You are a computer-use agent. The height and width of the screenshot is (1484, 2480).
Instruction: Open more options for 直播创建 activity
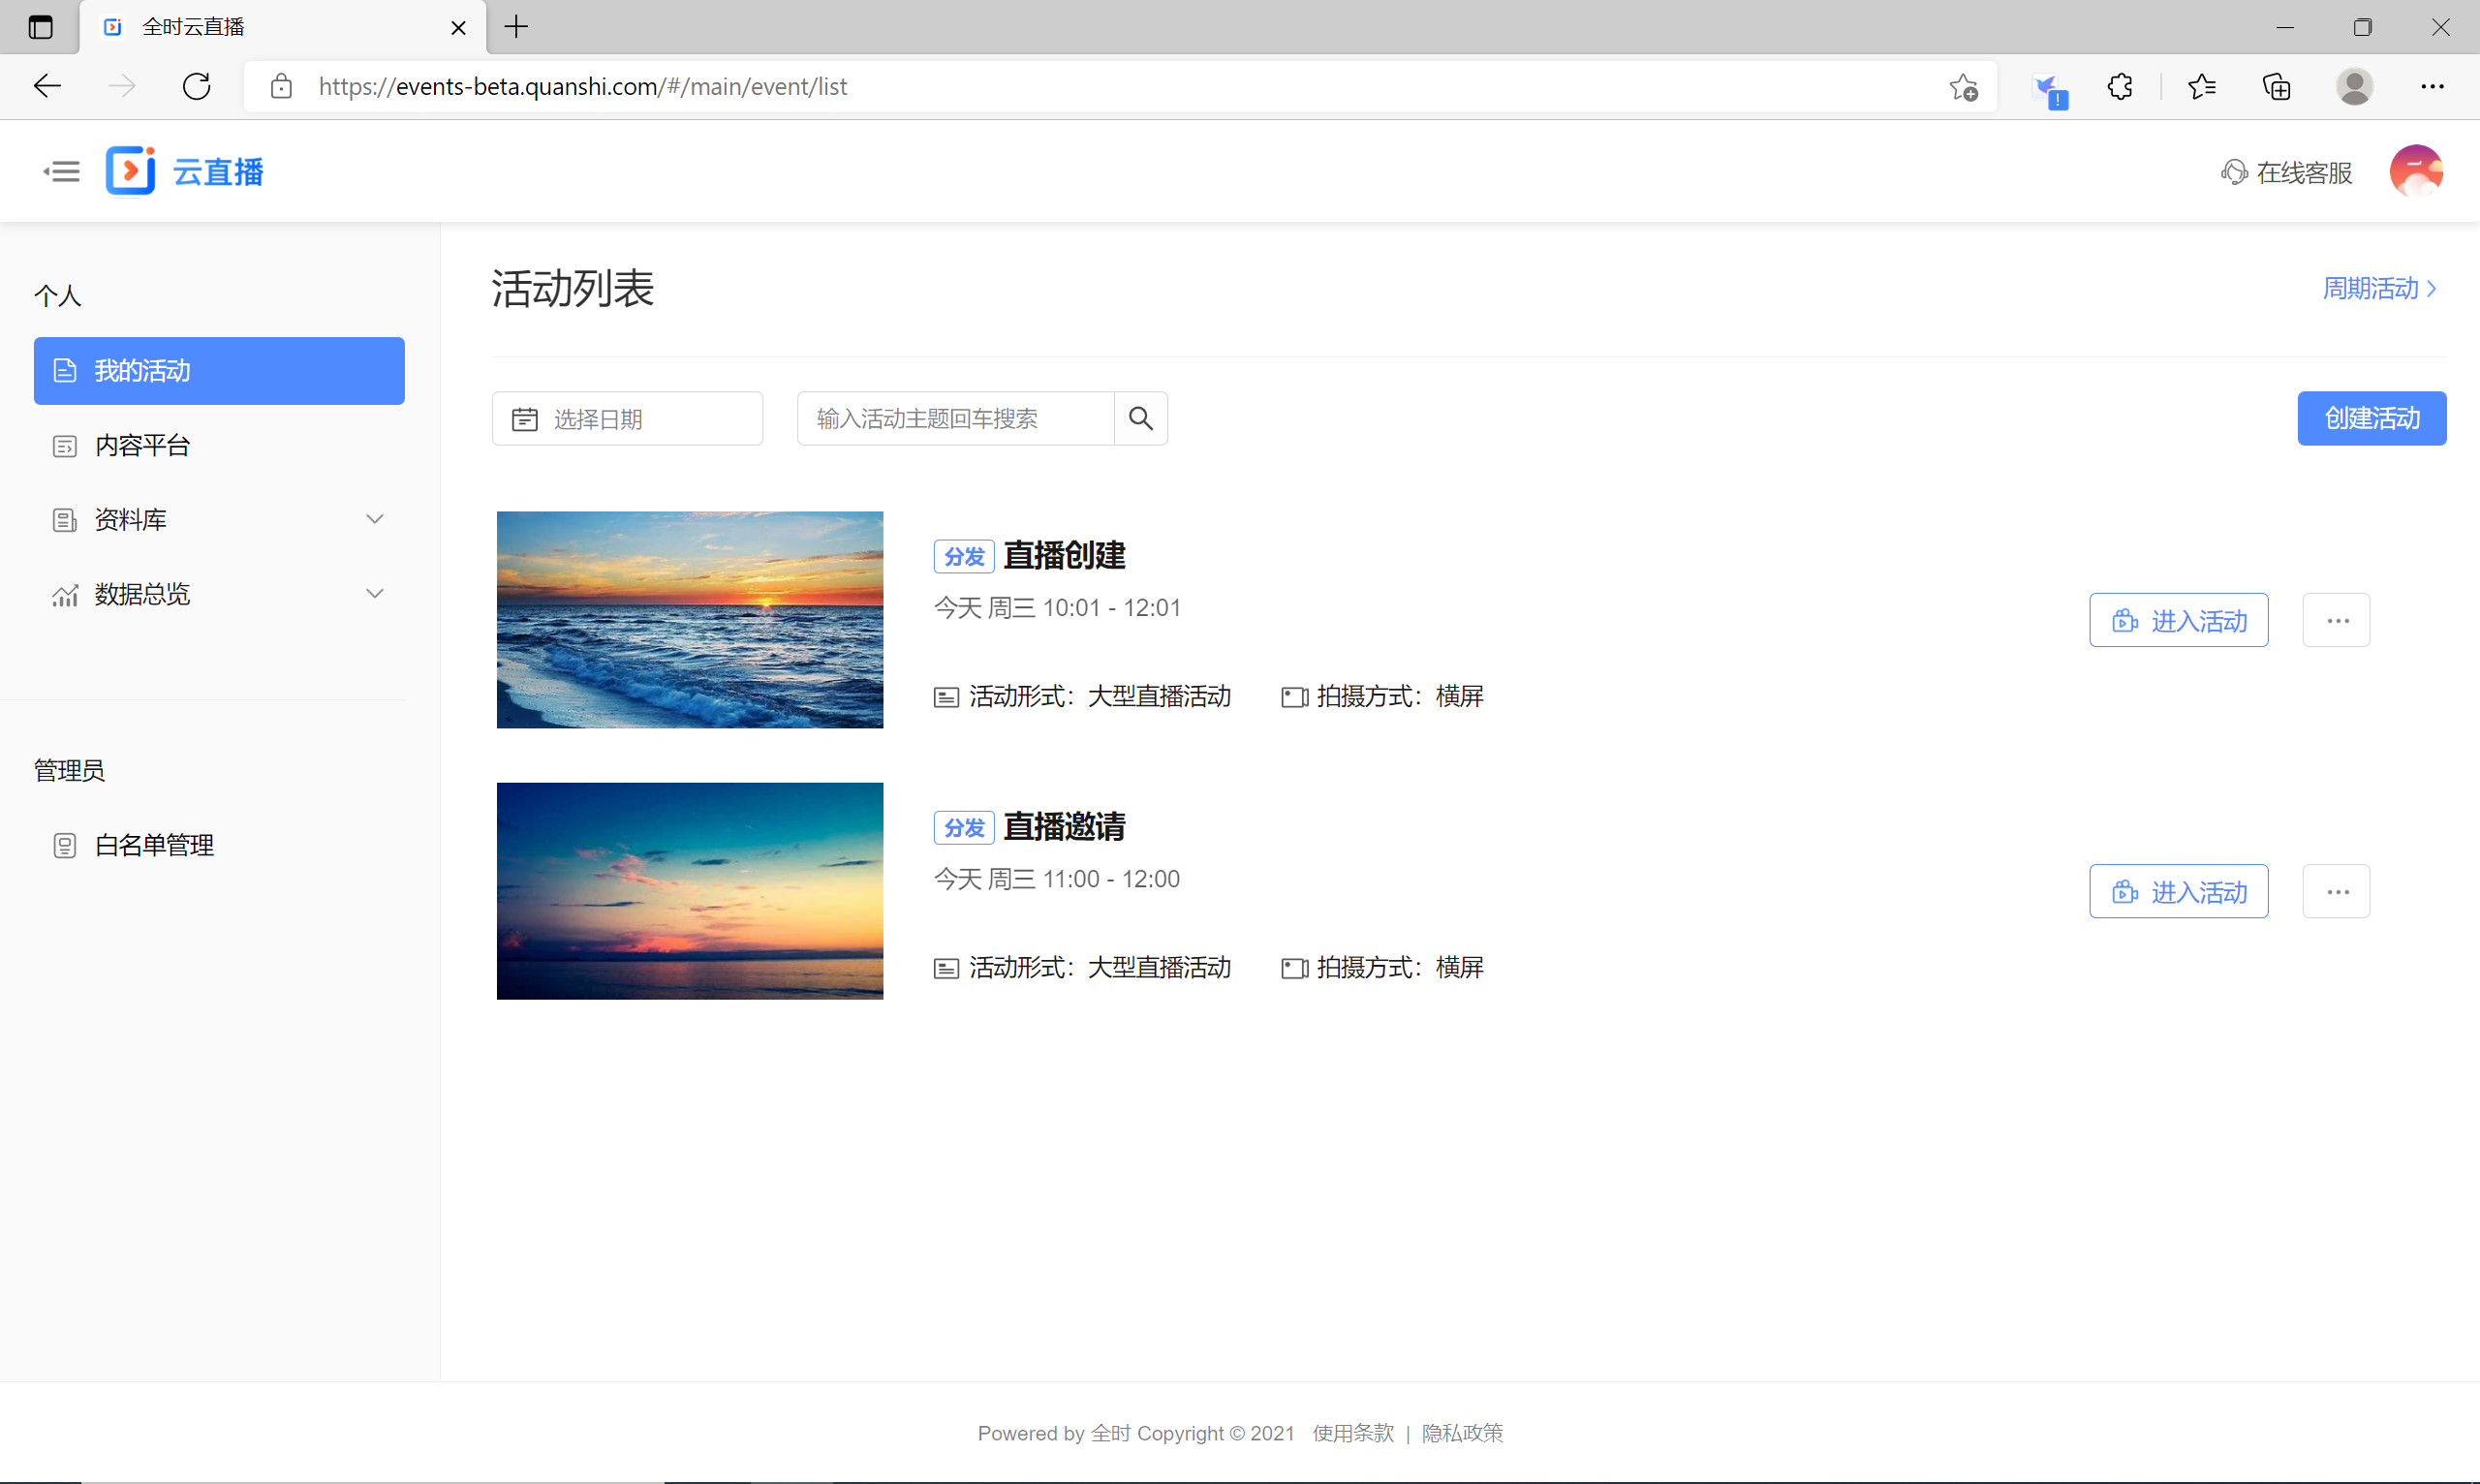(2336, 621)
